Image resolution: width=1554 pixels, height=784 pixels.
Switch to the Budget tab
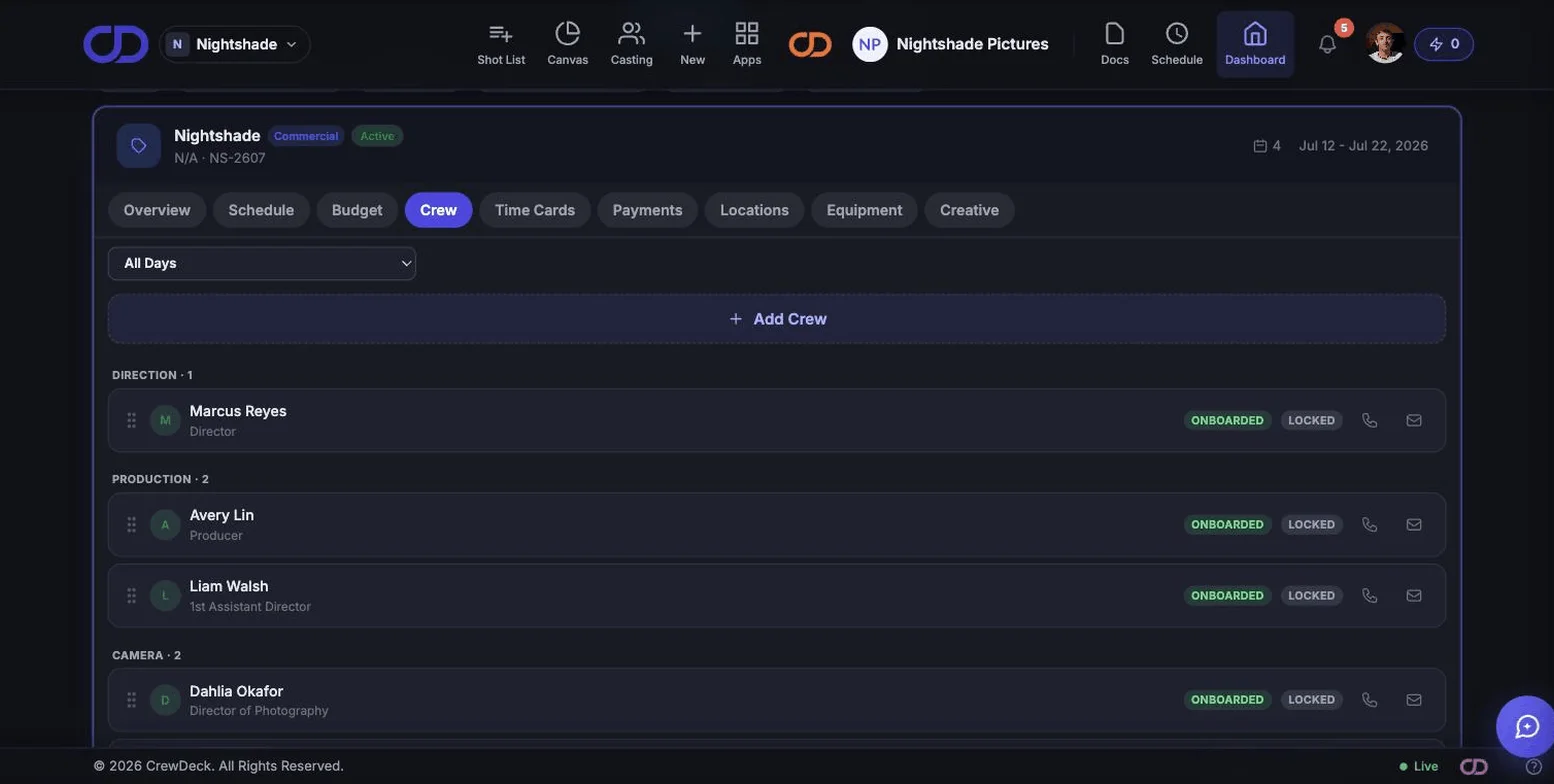[x=357, y=210]
